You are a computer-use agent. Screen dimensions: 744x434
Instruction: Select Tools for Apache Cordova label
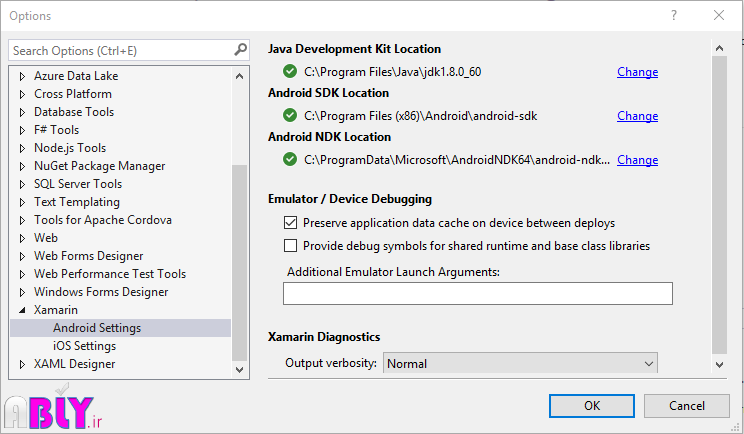point(102,220)
